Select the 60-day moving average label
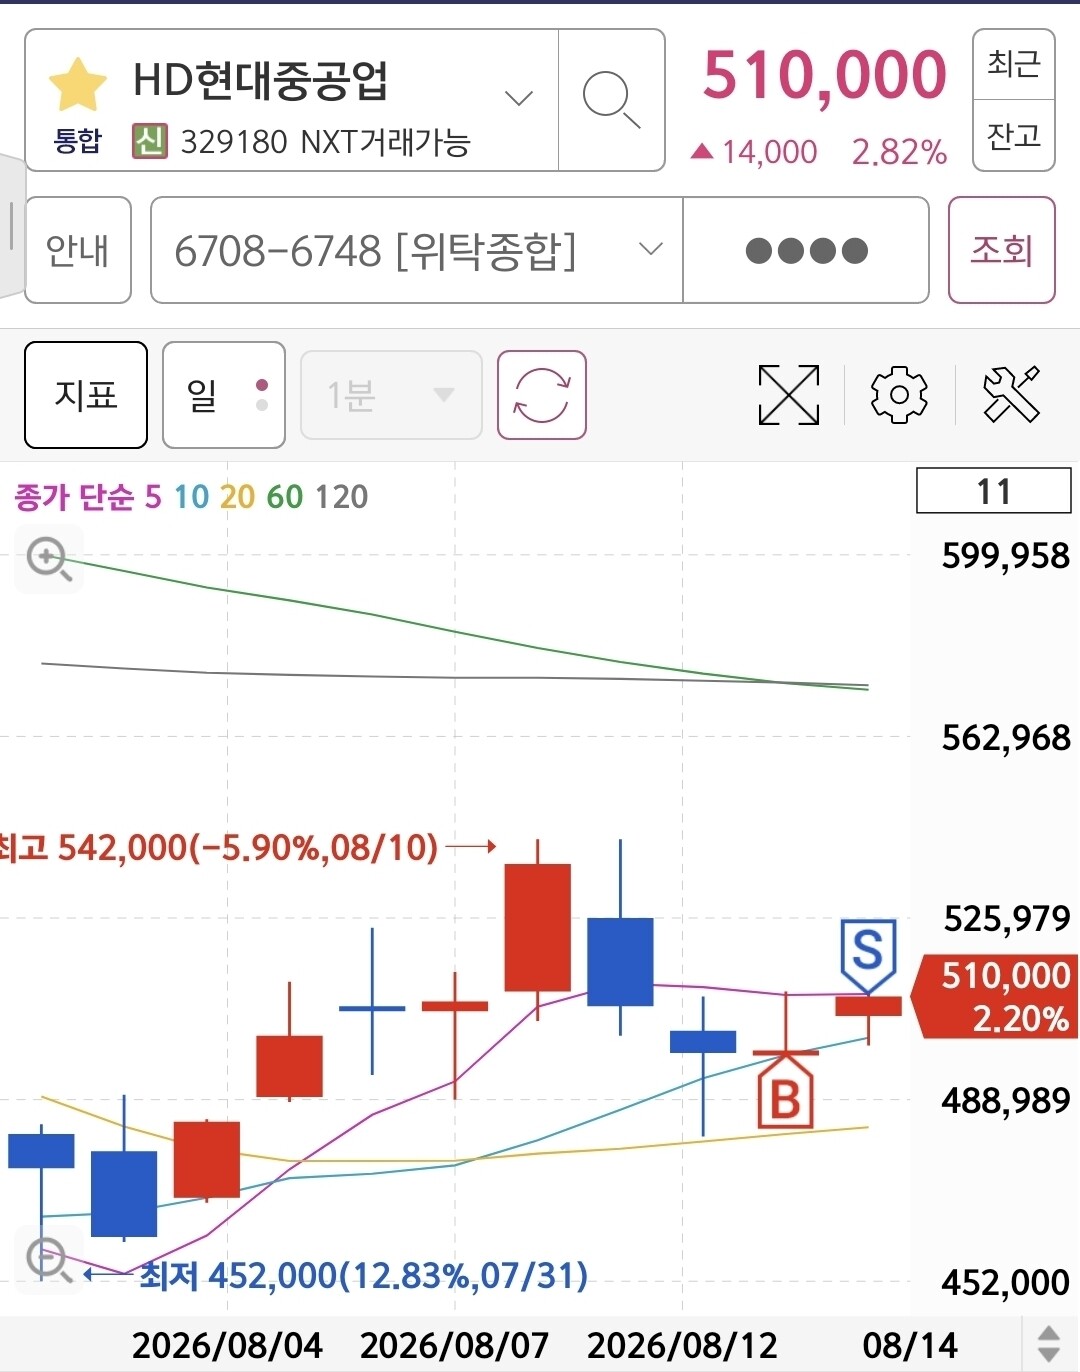1080x1372 pixels. pos(285,497)
